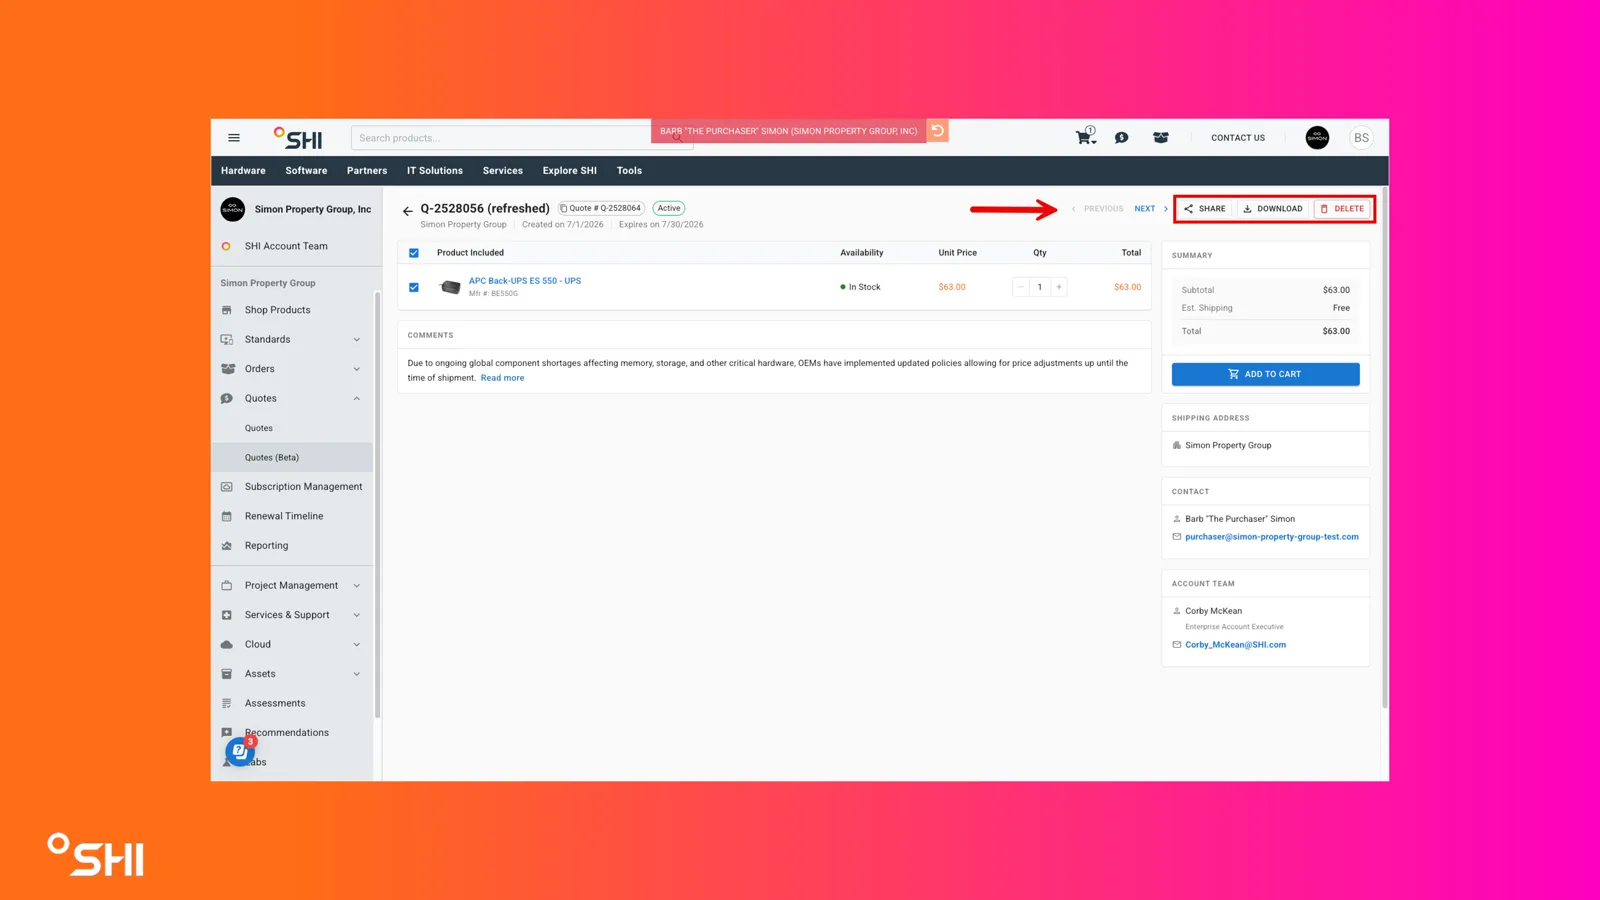Click the Contact Us link
This screenshot has height=900, width=1600.
pos(1238,138)
